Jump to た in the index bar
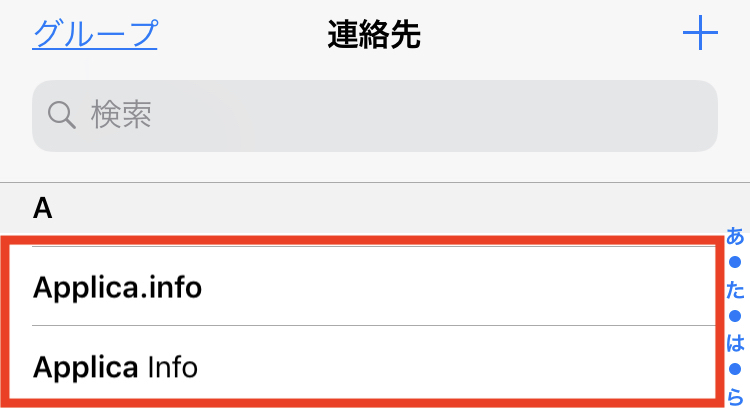The height and width of the screenshot is (408, 750). [x=735, y=290]
